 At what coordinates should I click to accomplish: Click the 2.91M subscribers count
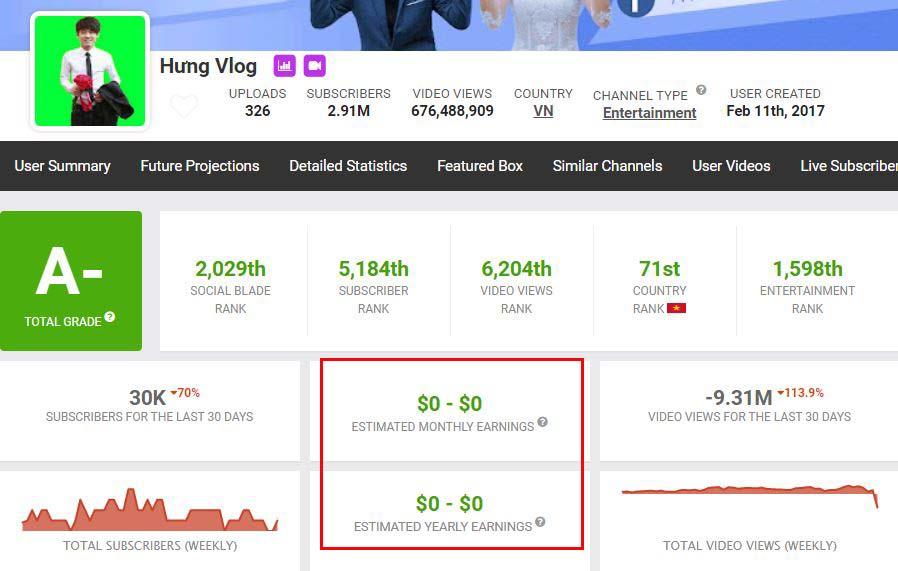click(x=349, y=111)
